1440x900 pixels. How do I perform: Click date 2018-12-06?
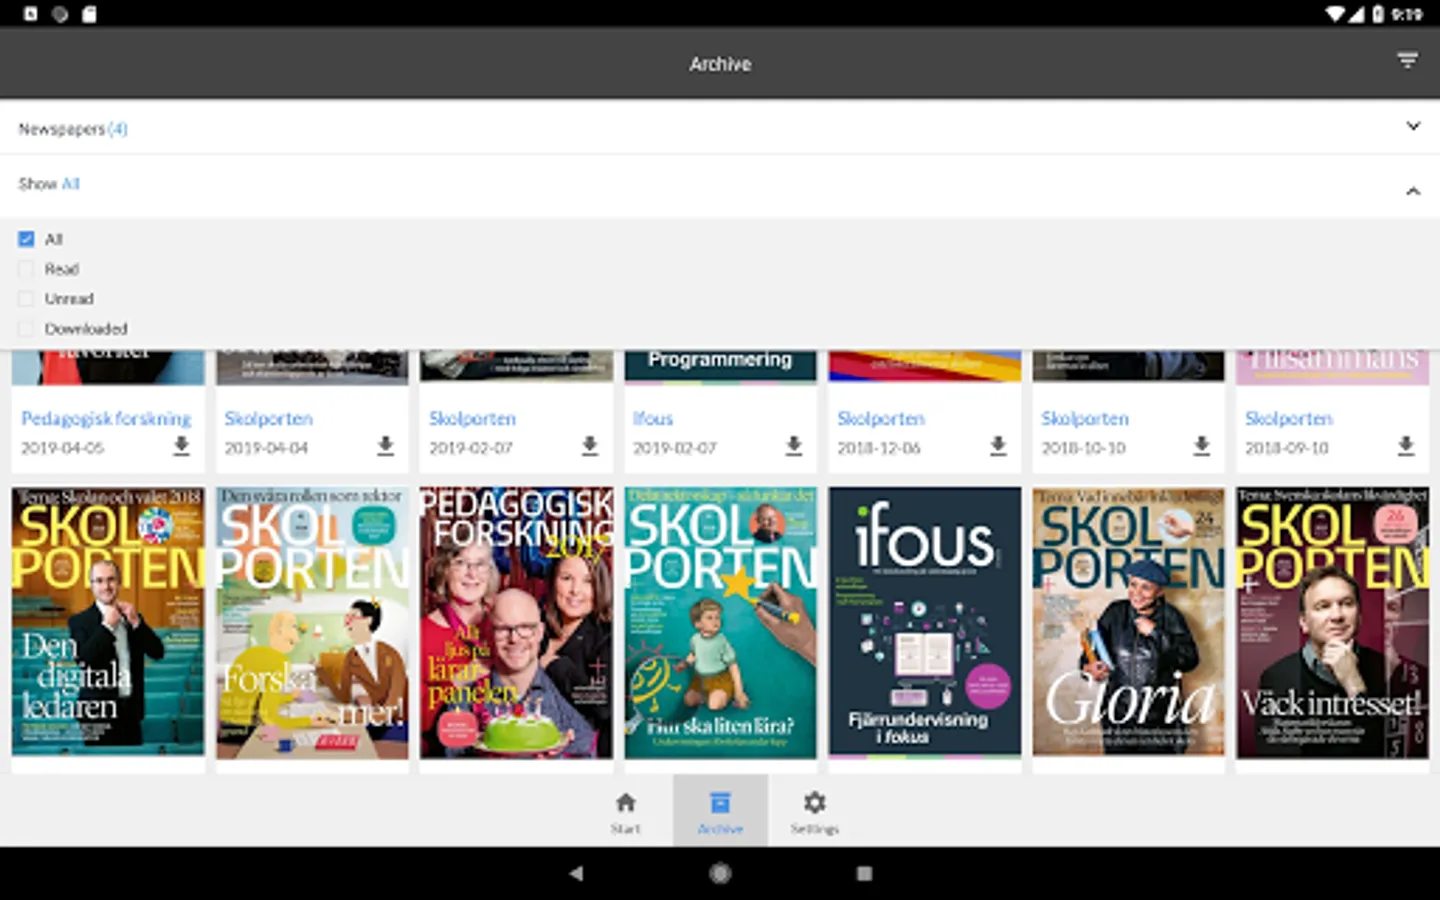(x=878, y=448)
